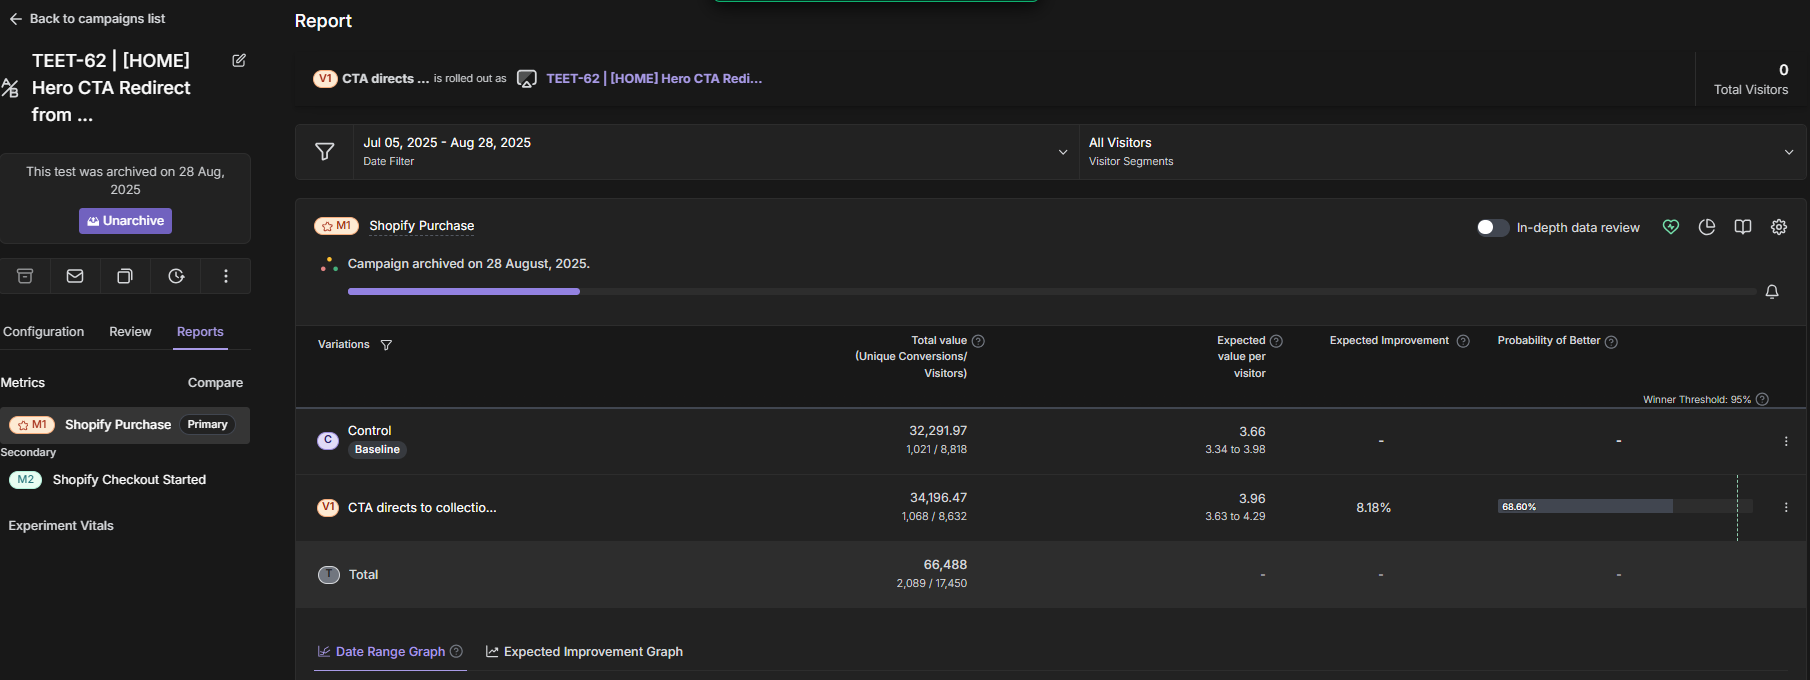This screenshot has height=680, width=1810.
Task: Click the Total Visitors count
Action: tap(1784, 70)
